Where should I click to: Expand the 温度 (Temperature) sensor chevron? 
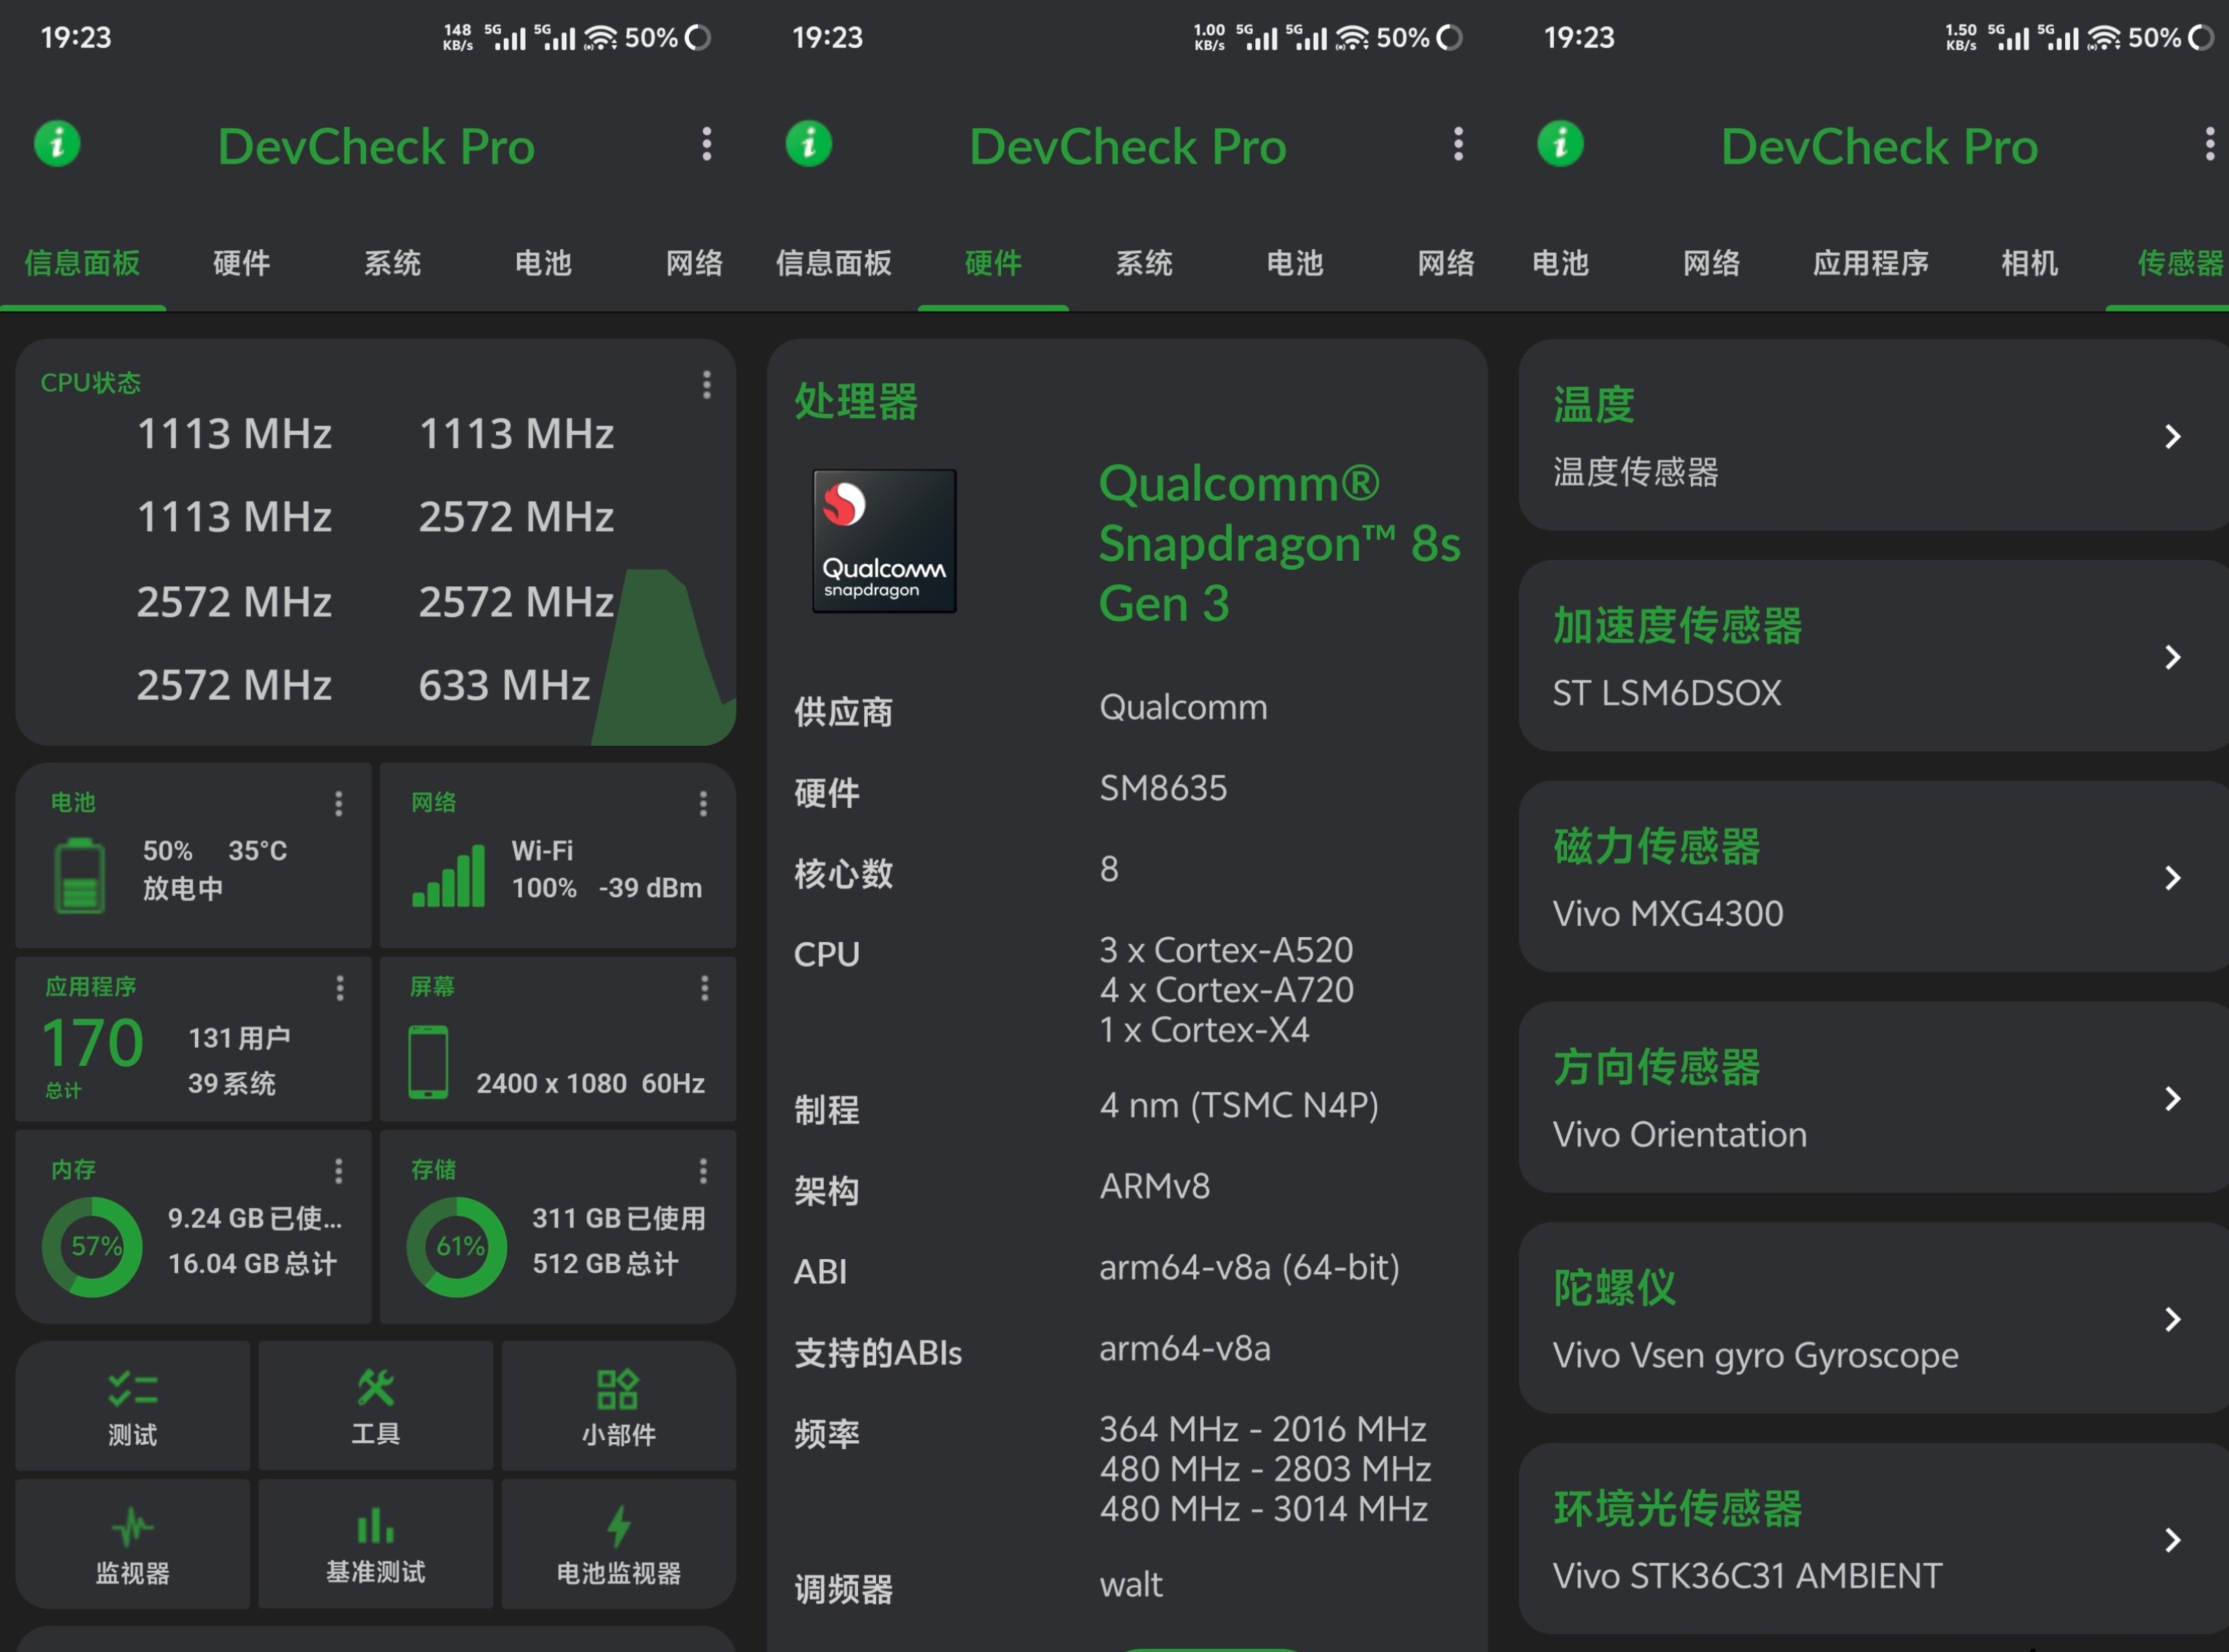(x=2172, y=437)
